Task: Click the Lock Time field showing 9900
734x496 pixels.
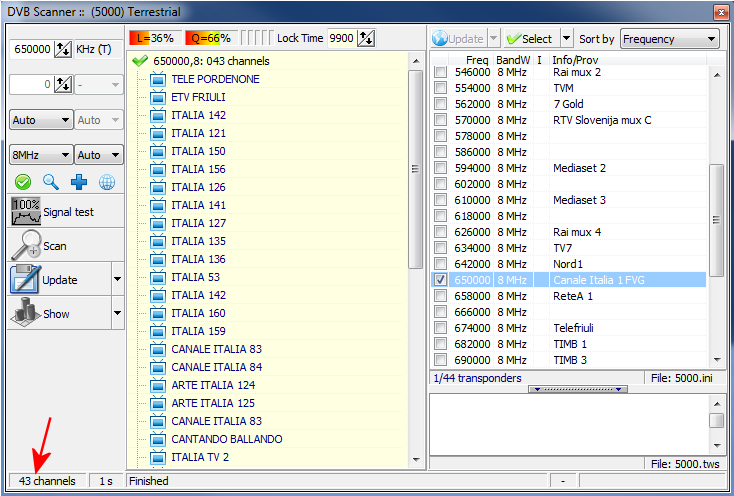Action: click(342, 38)
